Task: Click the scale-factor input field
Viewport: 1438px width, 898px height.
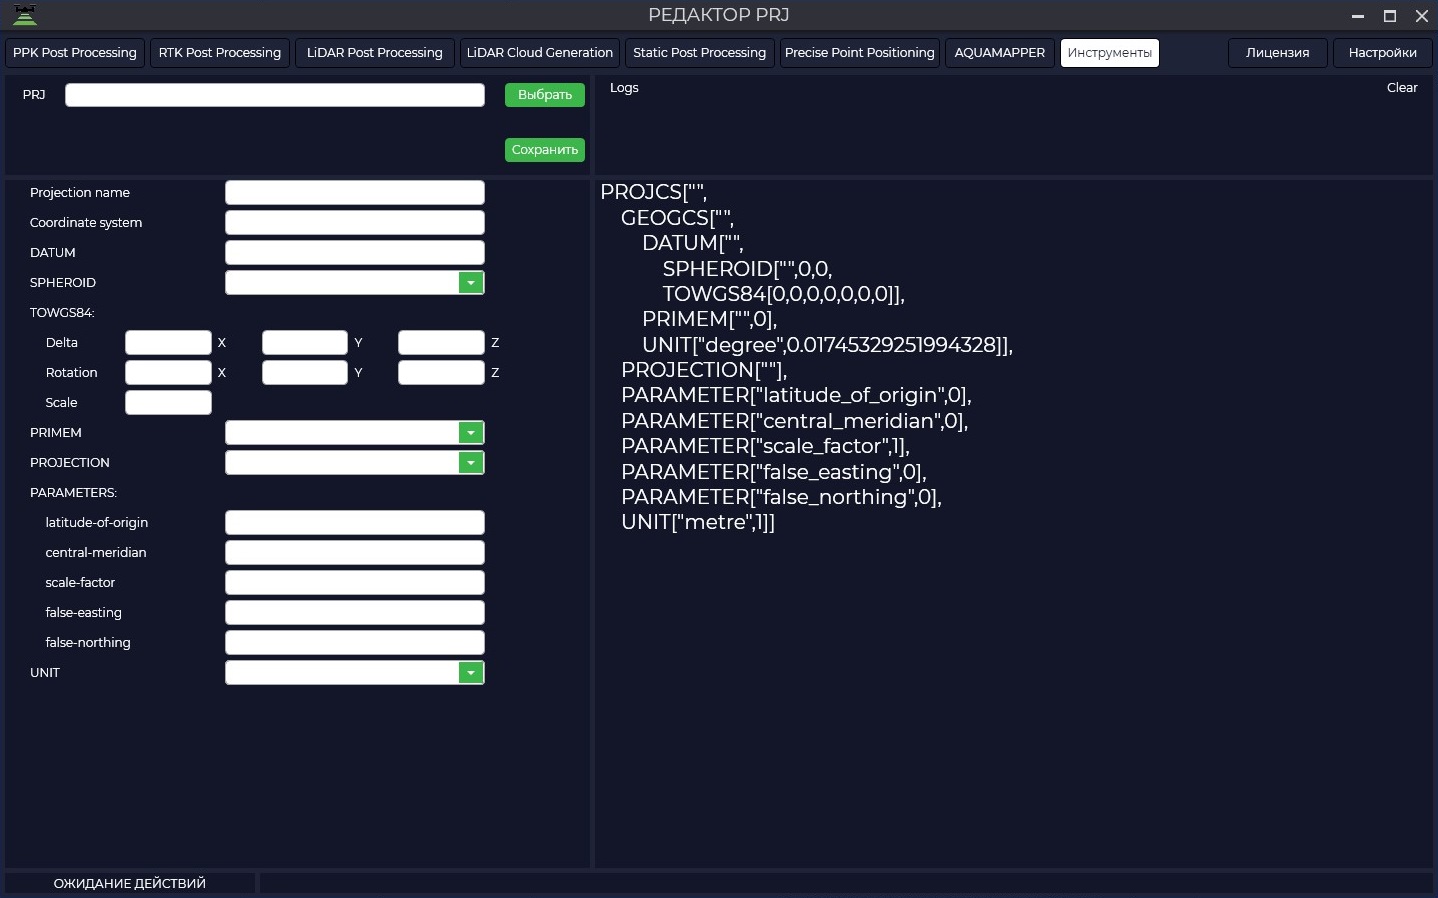Action: click(355, 583)
